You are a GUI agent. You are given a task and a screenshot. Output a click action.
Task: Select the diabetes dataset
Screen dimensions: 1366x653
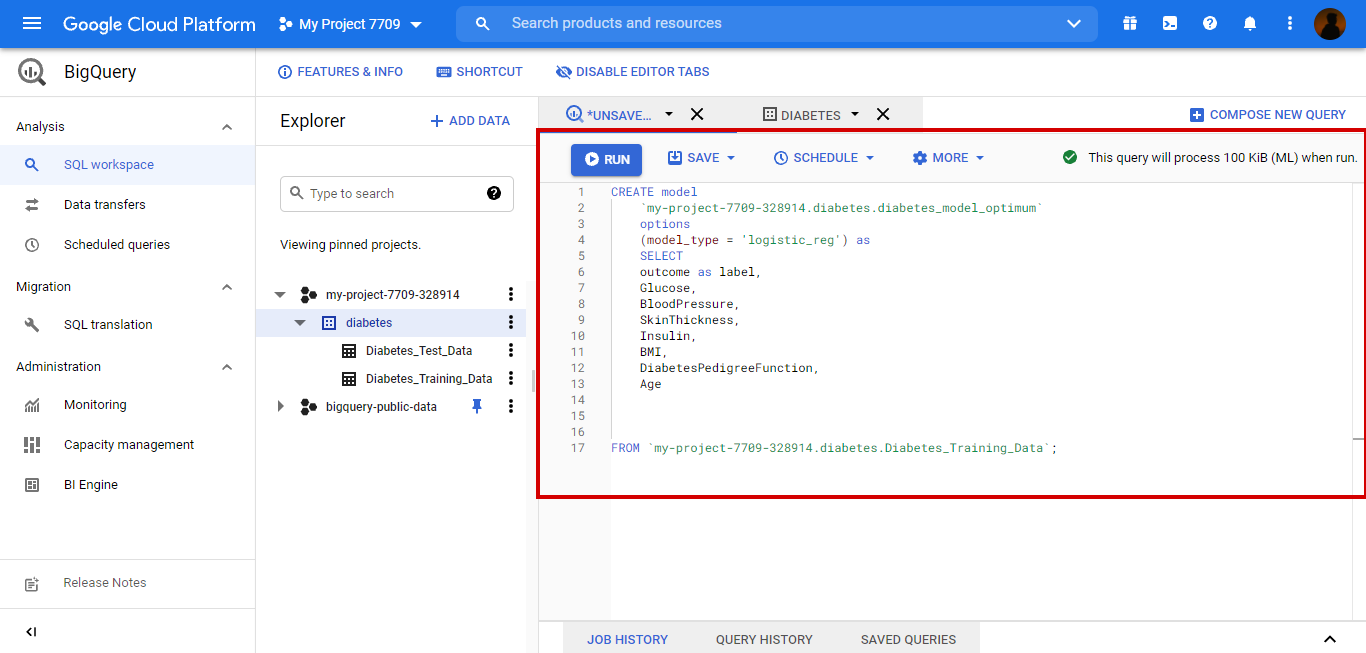tap(369, 323)
